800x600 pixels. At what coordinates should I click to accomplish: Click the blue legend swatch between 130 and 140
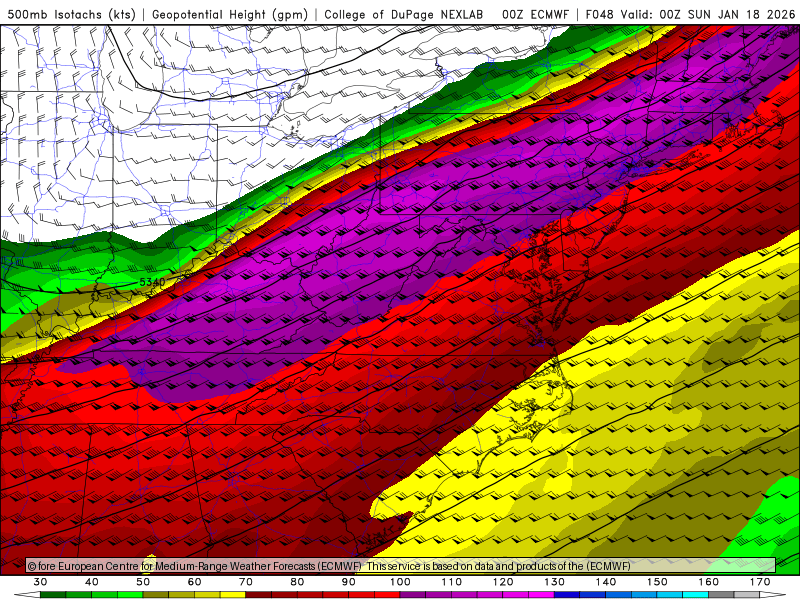[567, 595]
